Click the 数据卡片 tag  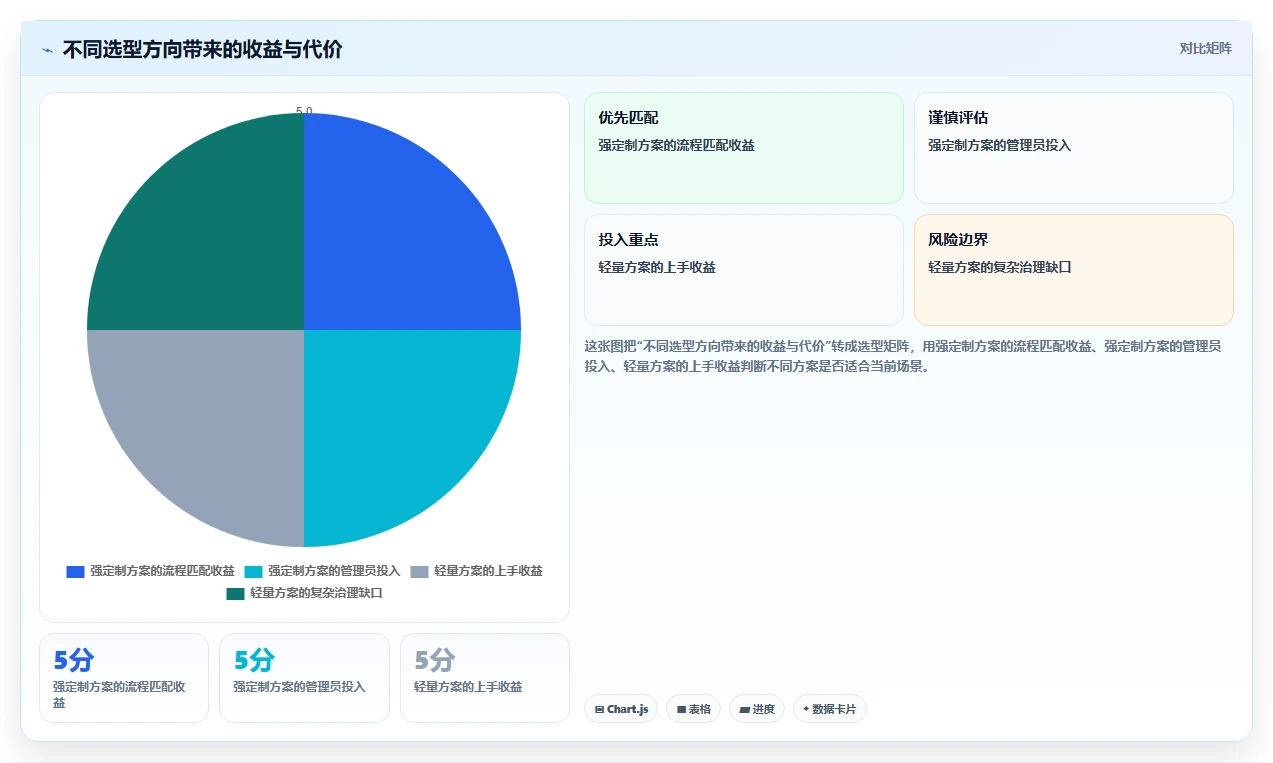pos(830,709)
